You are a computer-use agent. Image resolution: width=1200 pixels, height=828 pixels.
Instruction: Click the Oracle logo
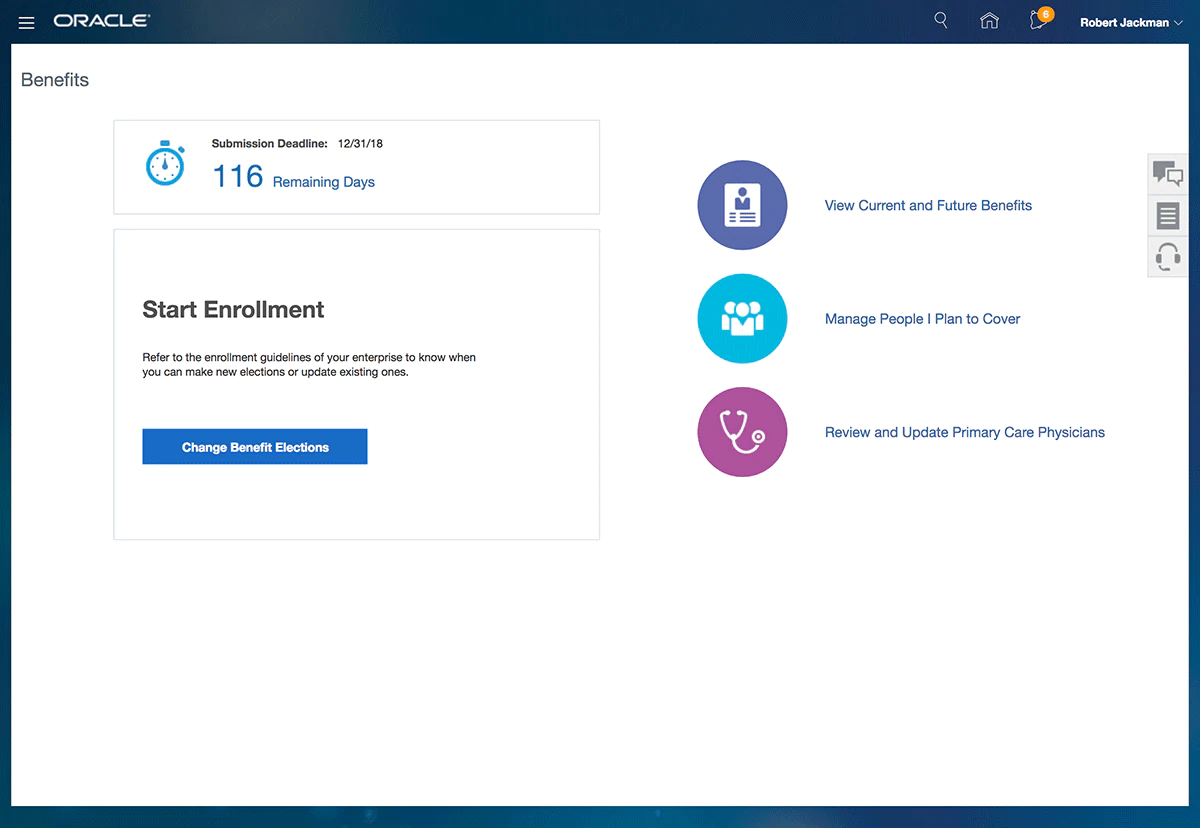[x=102, y=21]
